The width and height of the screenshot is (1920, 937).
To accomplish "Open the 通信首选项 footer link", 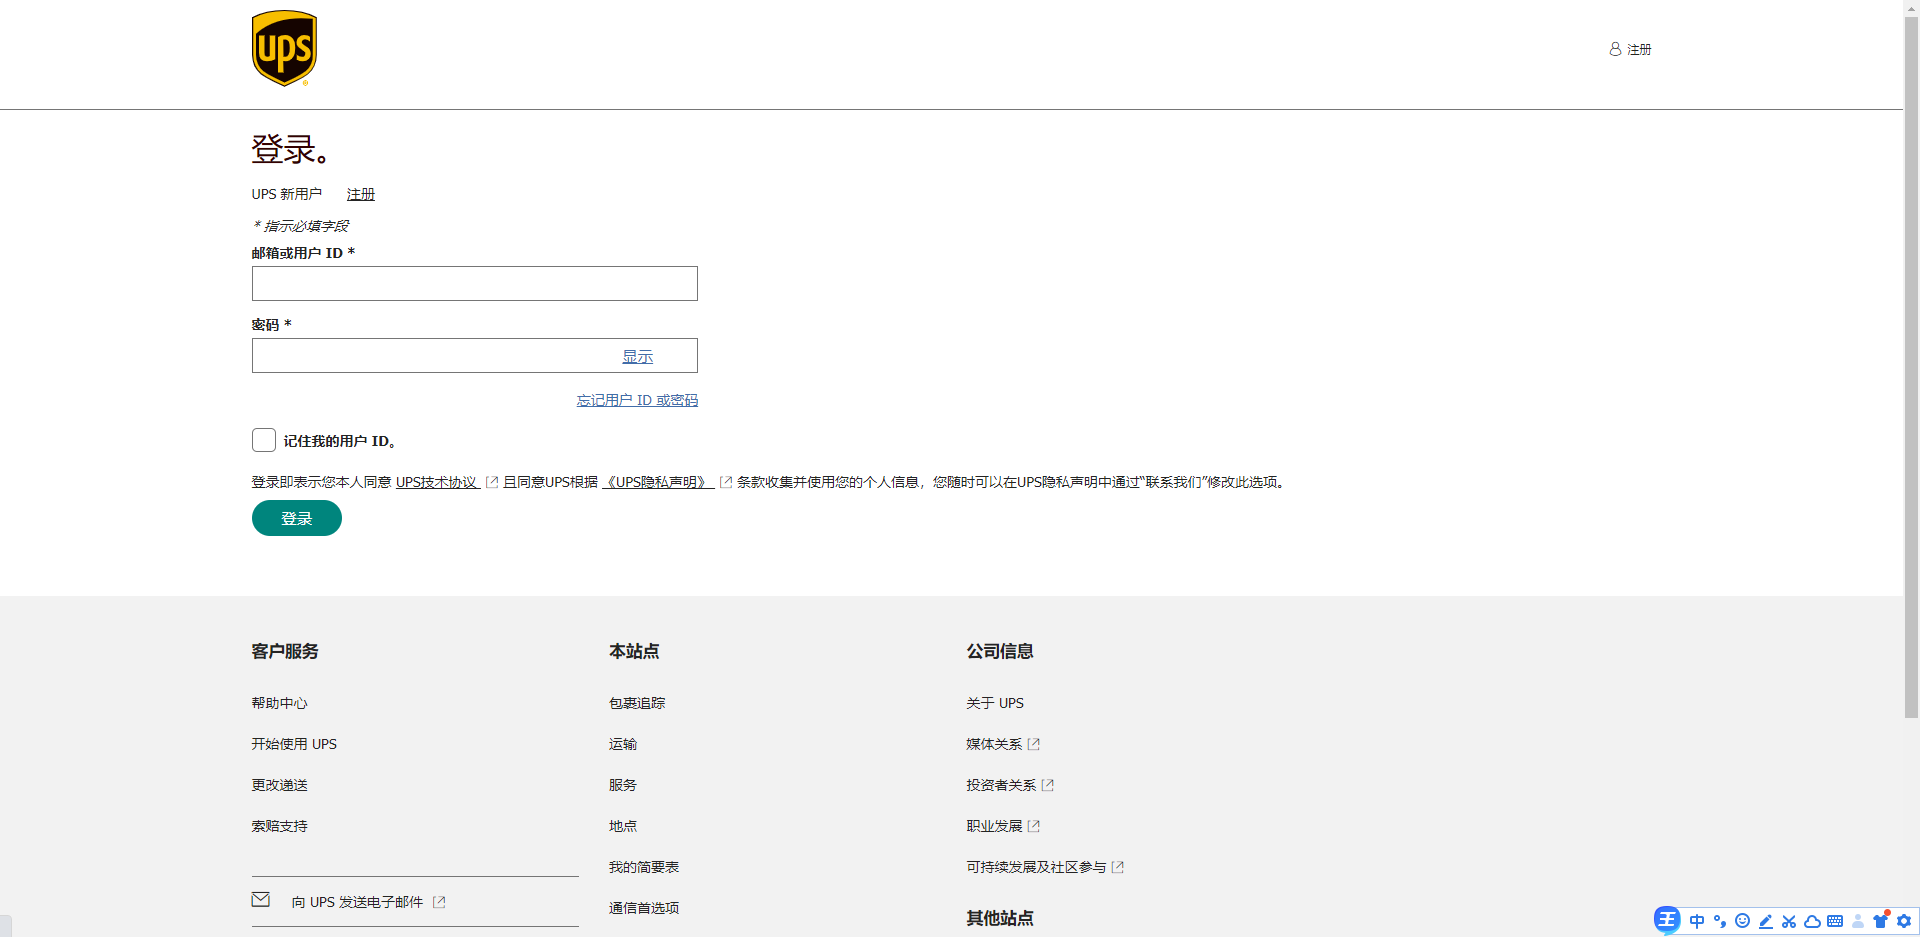I will click(644, 908).
